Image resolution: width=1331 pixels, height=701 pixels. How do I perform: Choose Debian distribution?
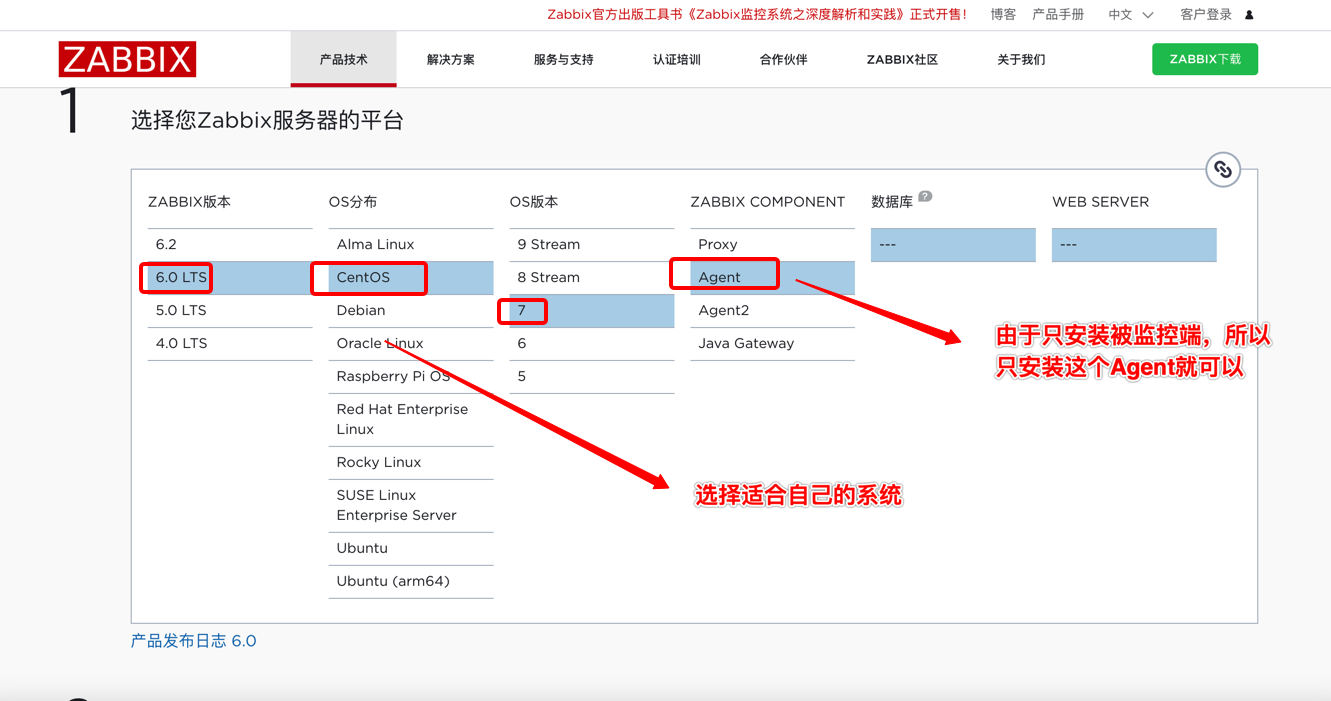point(411,311)
